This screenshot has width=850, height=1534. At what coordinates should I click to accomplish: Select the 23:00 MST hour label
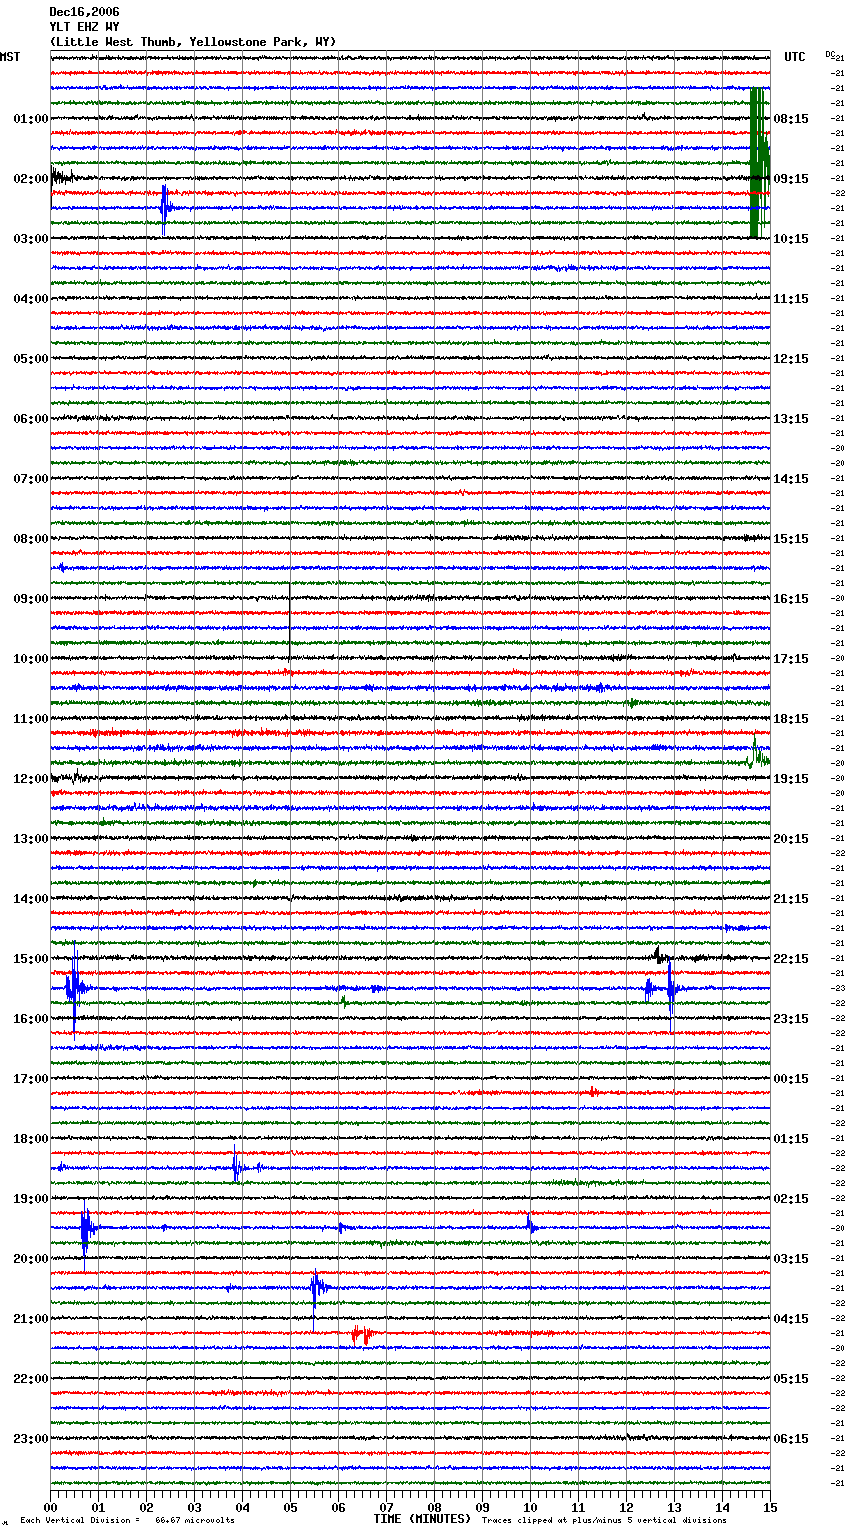[x=31, y=1439]
